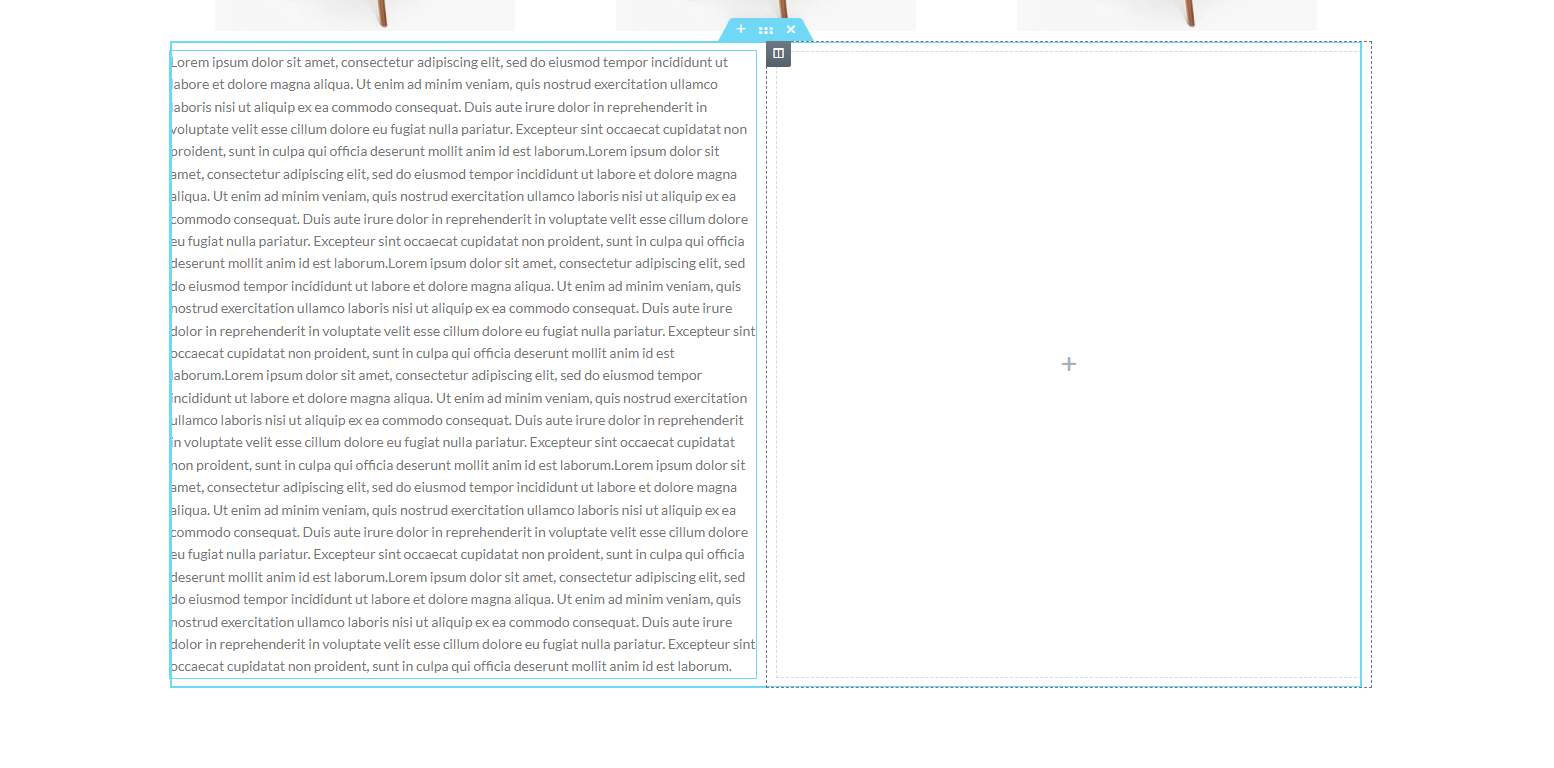
Task: Click the section drag handle with dots
Action: coord(766,30)
